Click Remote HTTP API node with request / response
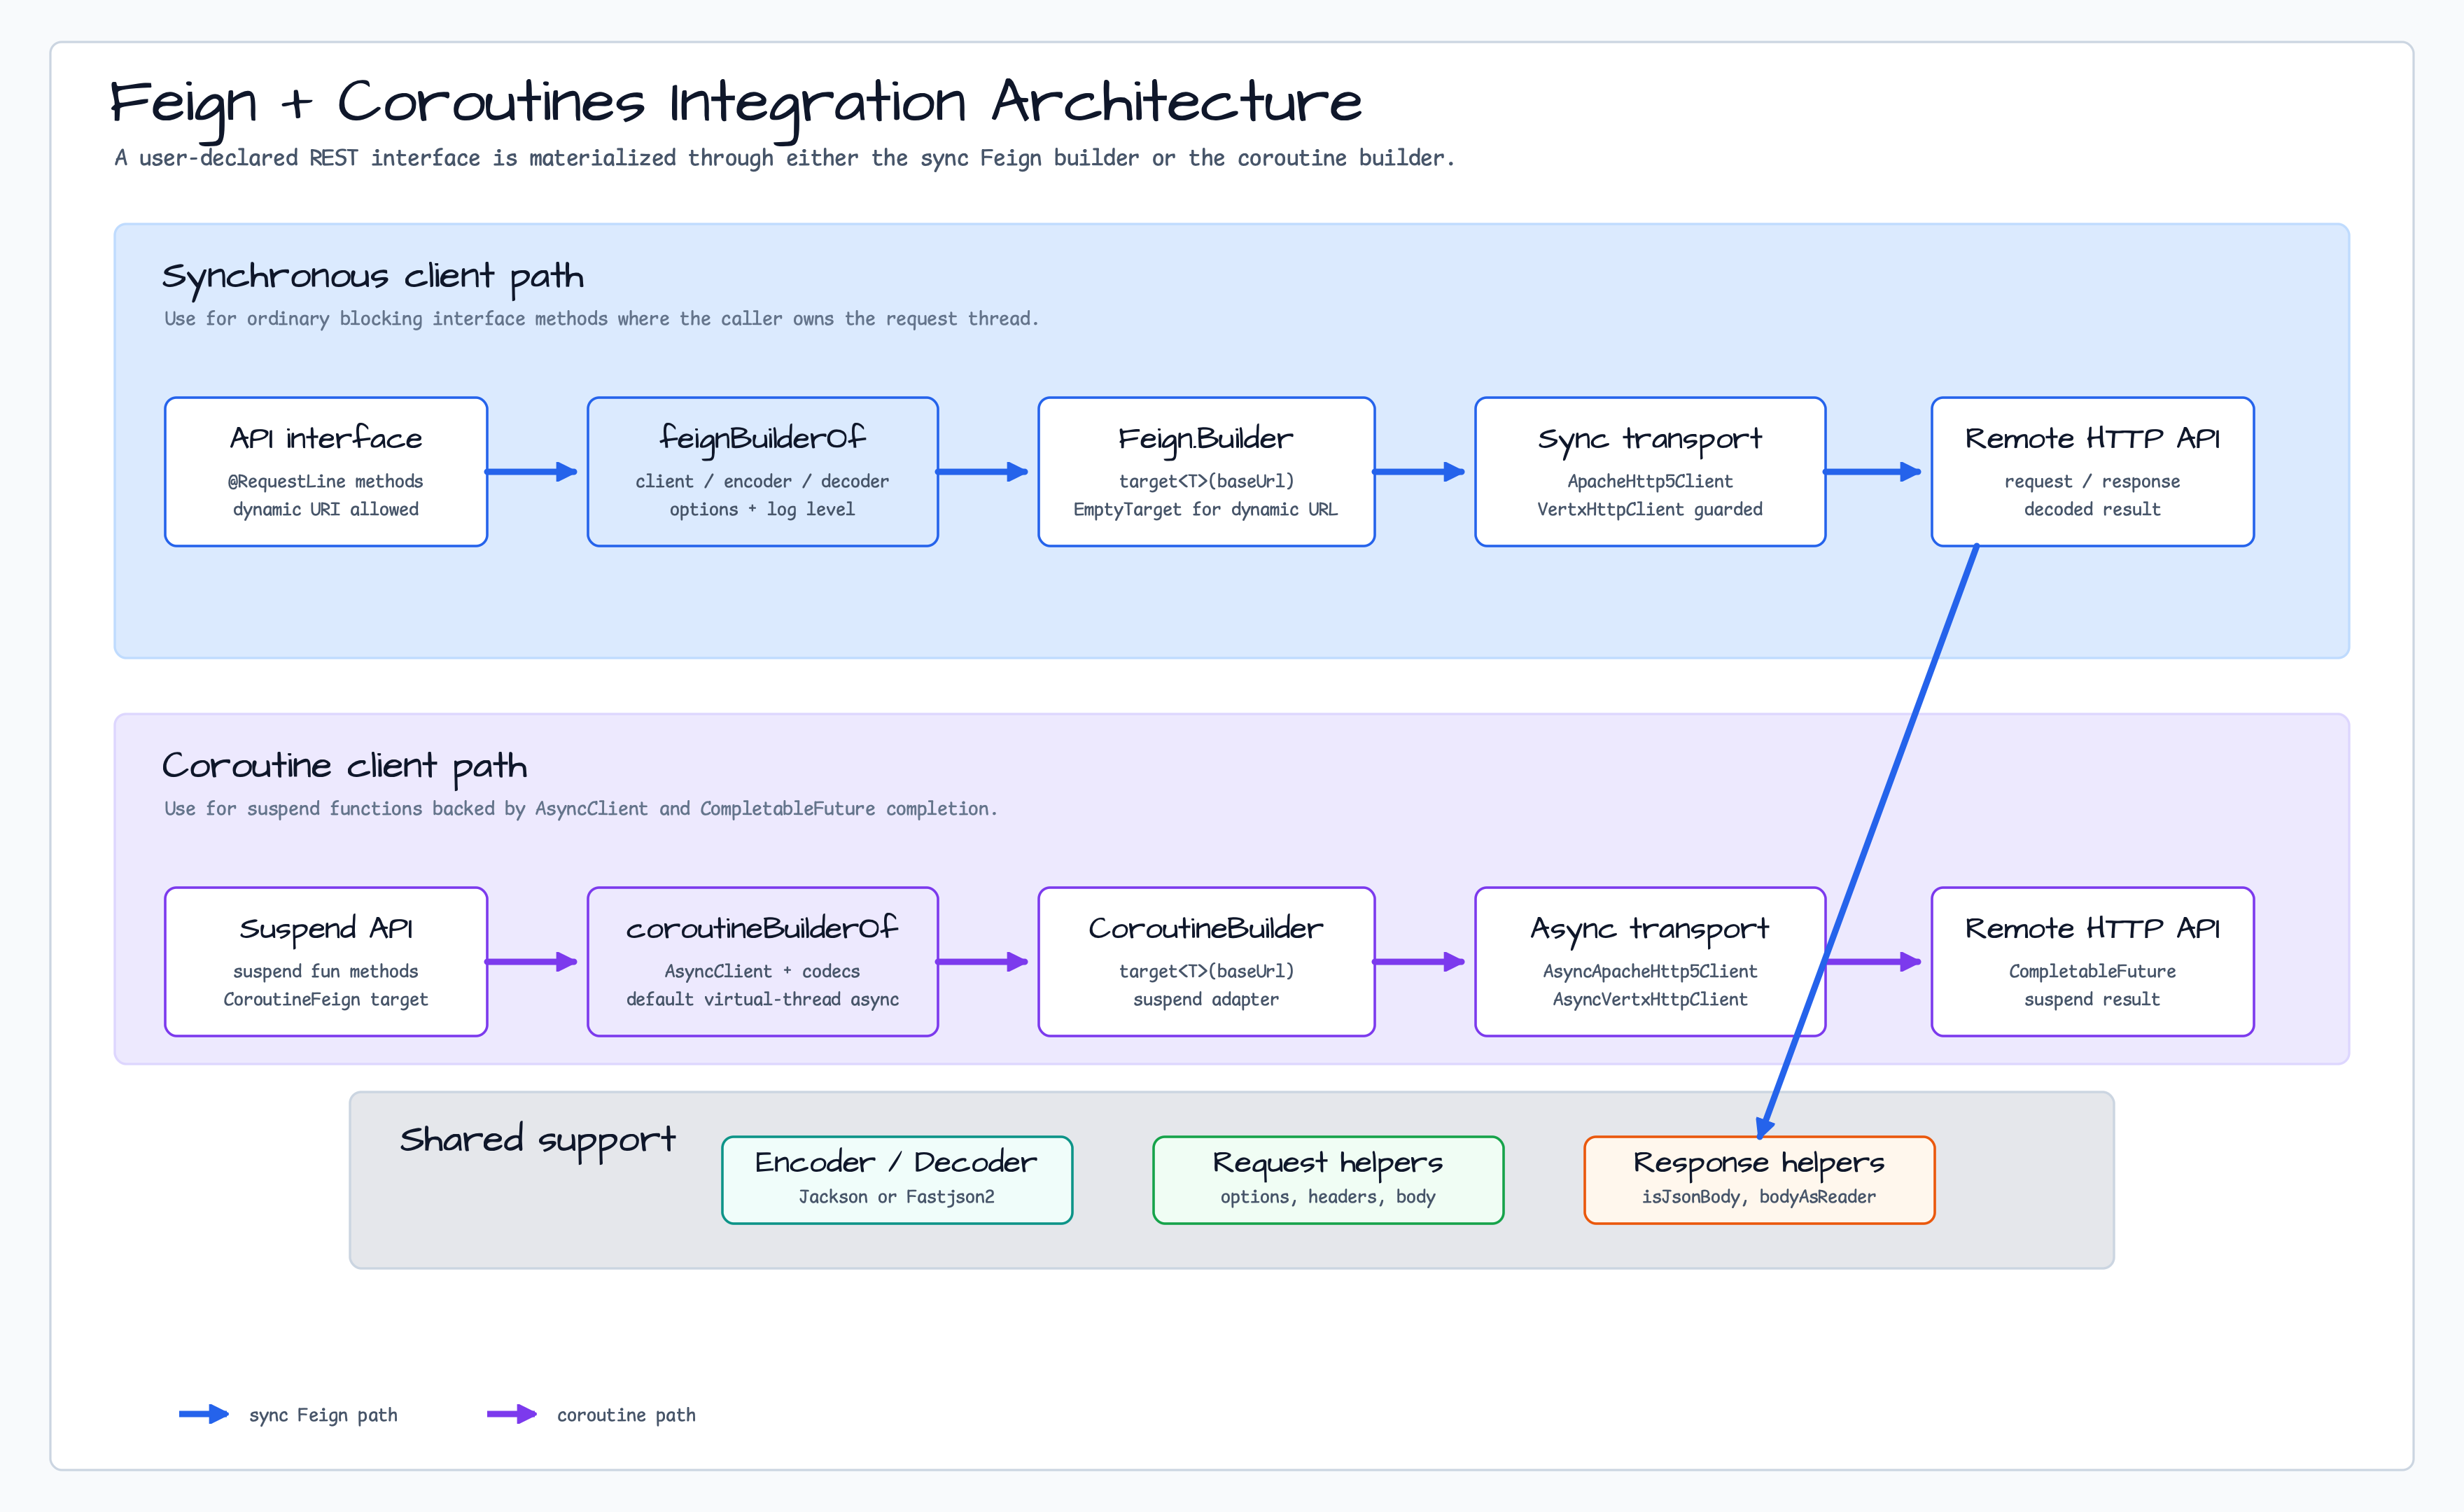 [x=2092, y=472]
